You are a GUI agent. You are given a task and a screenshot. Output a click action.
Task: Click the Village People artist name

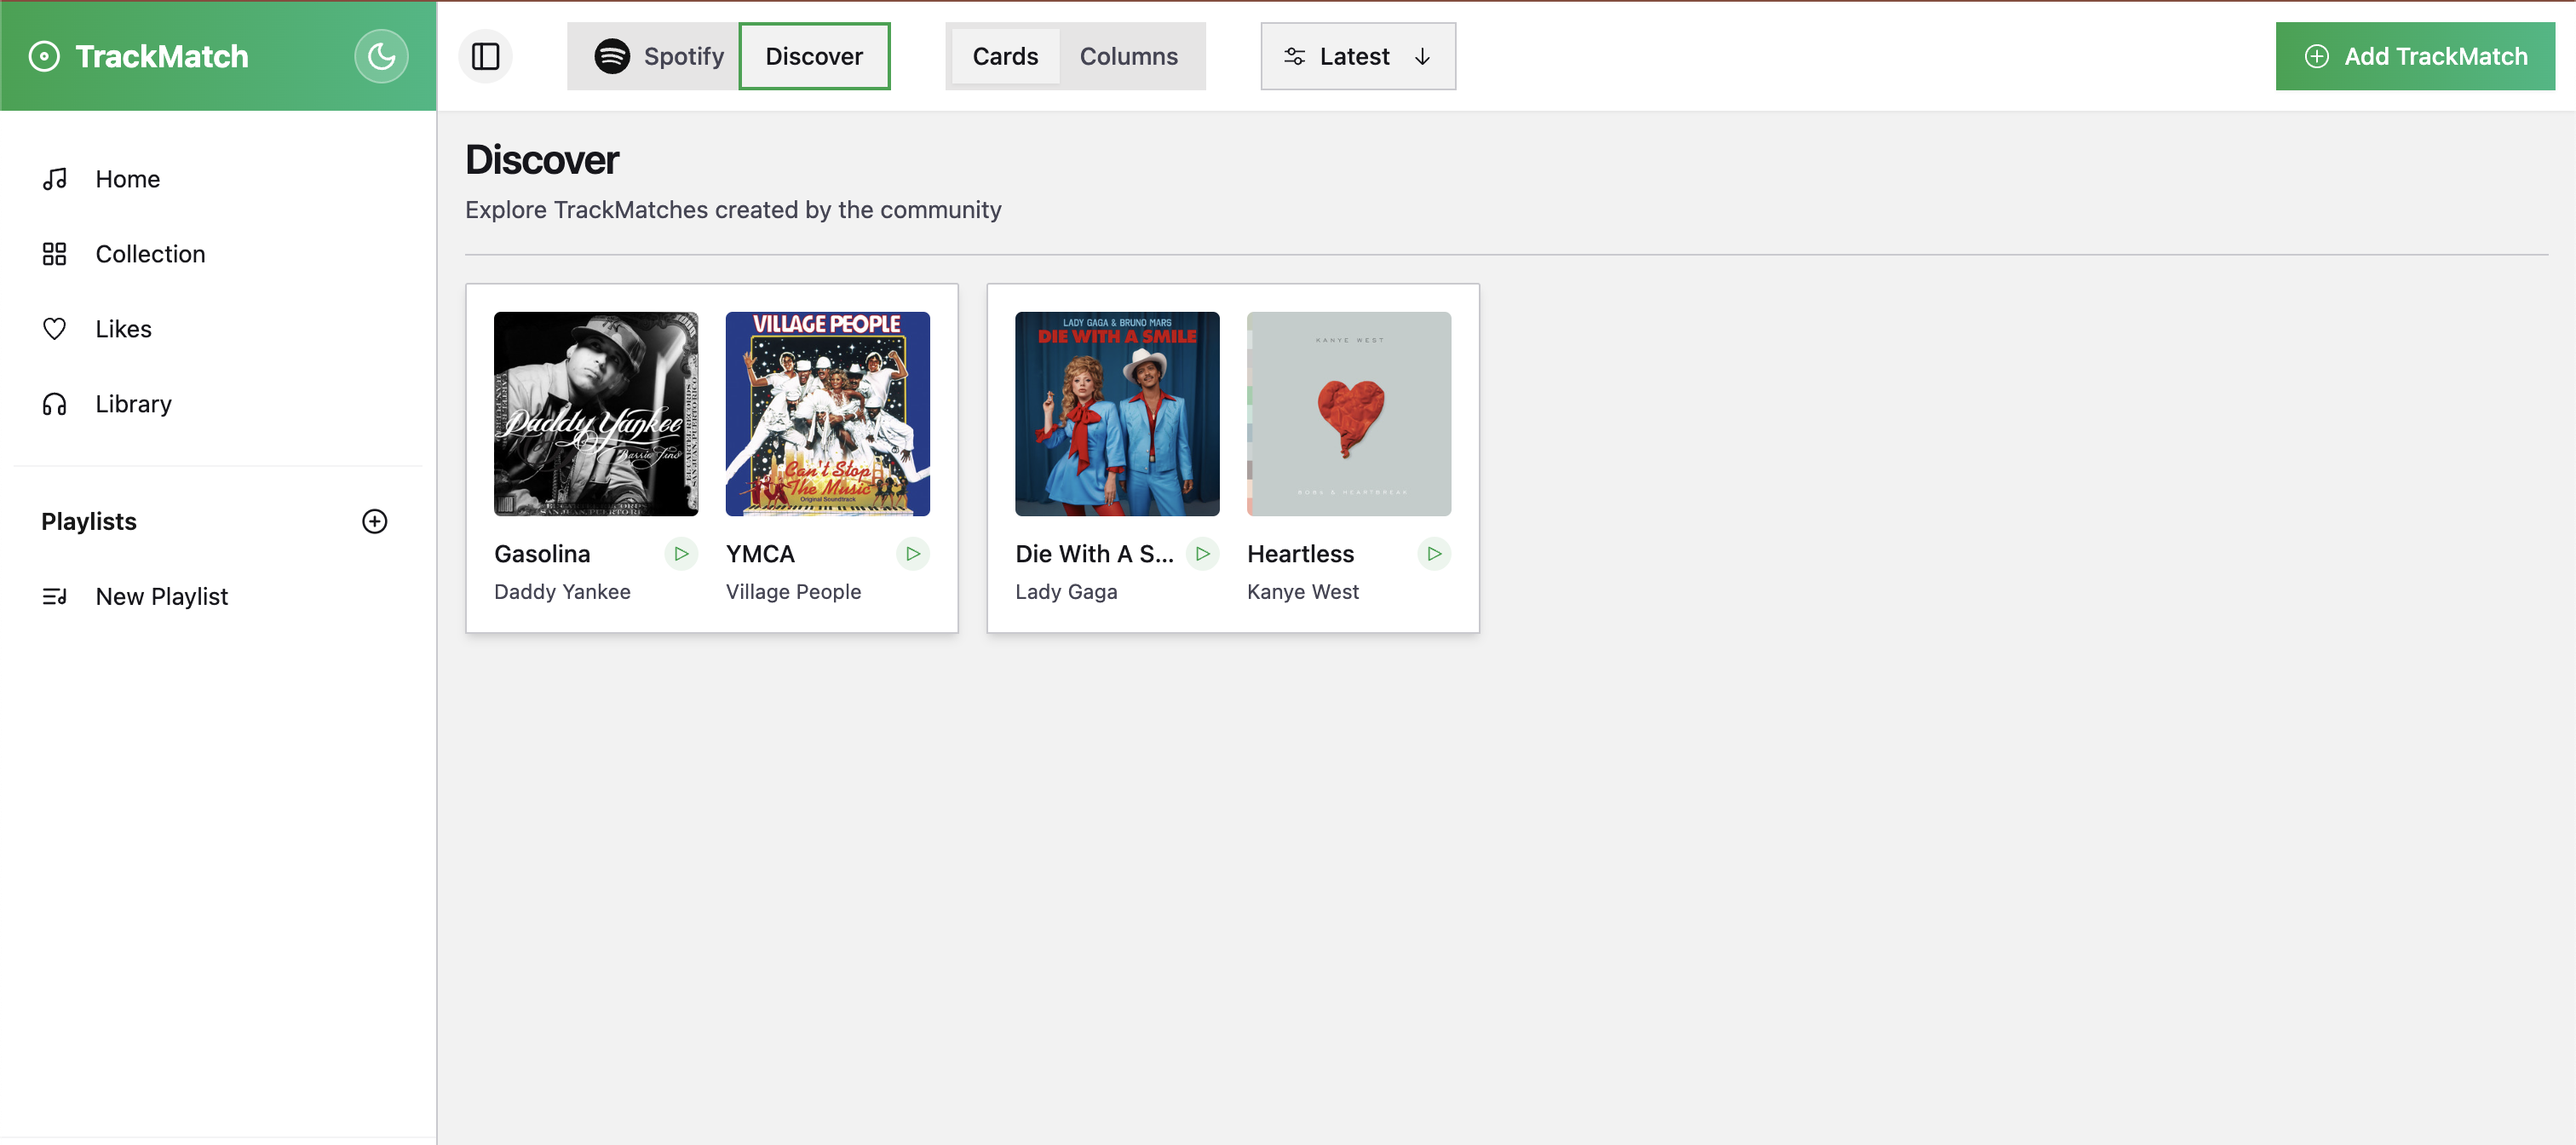[793, 592]
